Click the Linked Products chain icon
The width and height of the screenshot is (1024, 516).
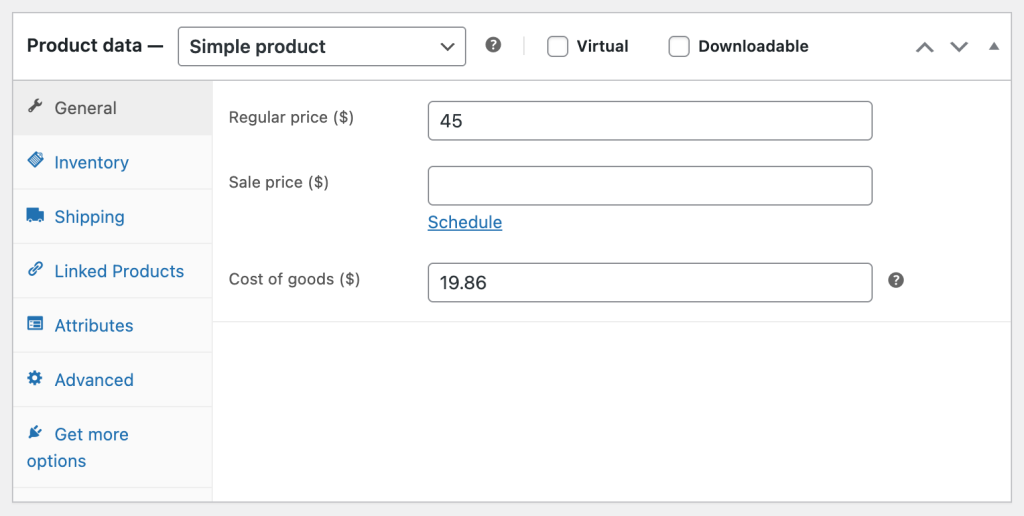(x=35, y=269)
